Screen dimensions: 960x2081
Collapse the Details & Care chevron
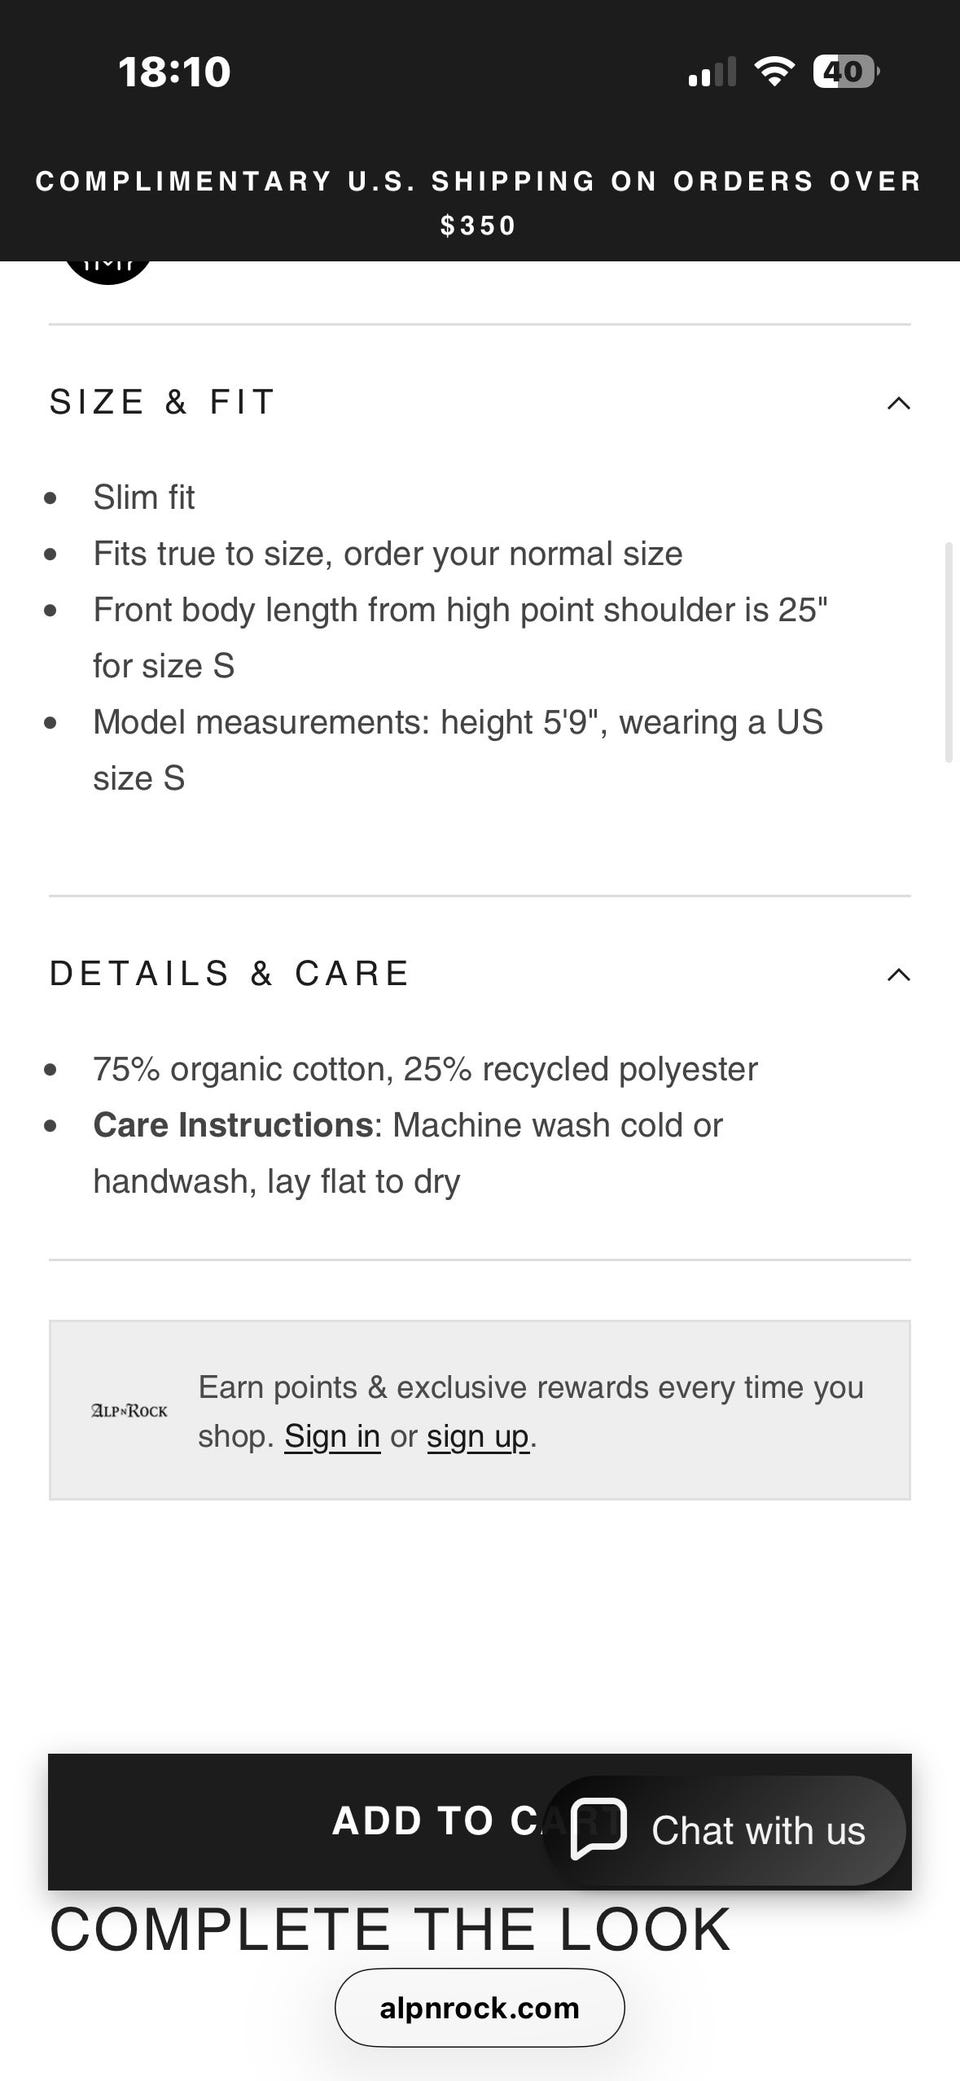[x=898, y=975]
